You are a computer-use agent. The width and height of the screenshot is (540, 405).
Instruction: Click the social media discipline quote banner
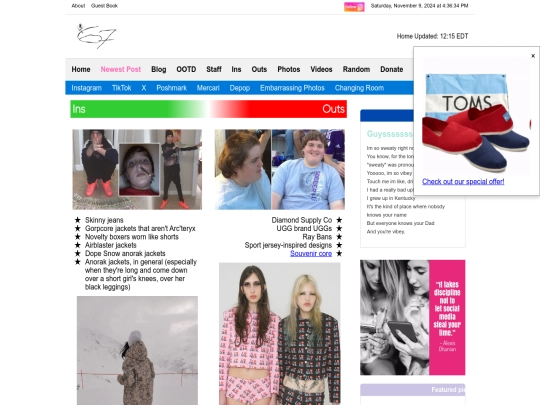pyautogui.click(x=413, y=317)
